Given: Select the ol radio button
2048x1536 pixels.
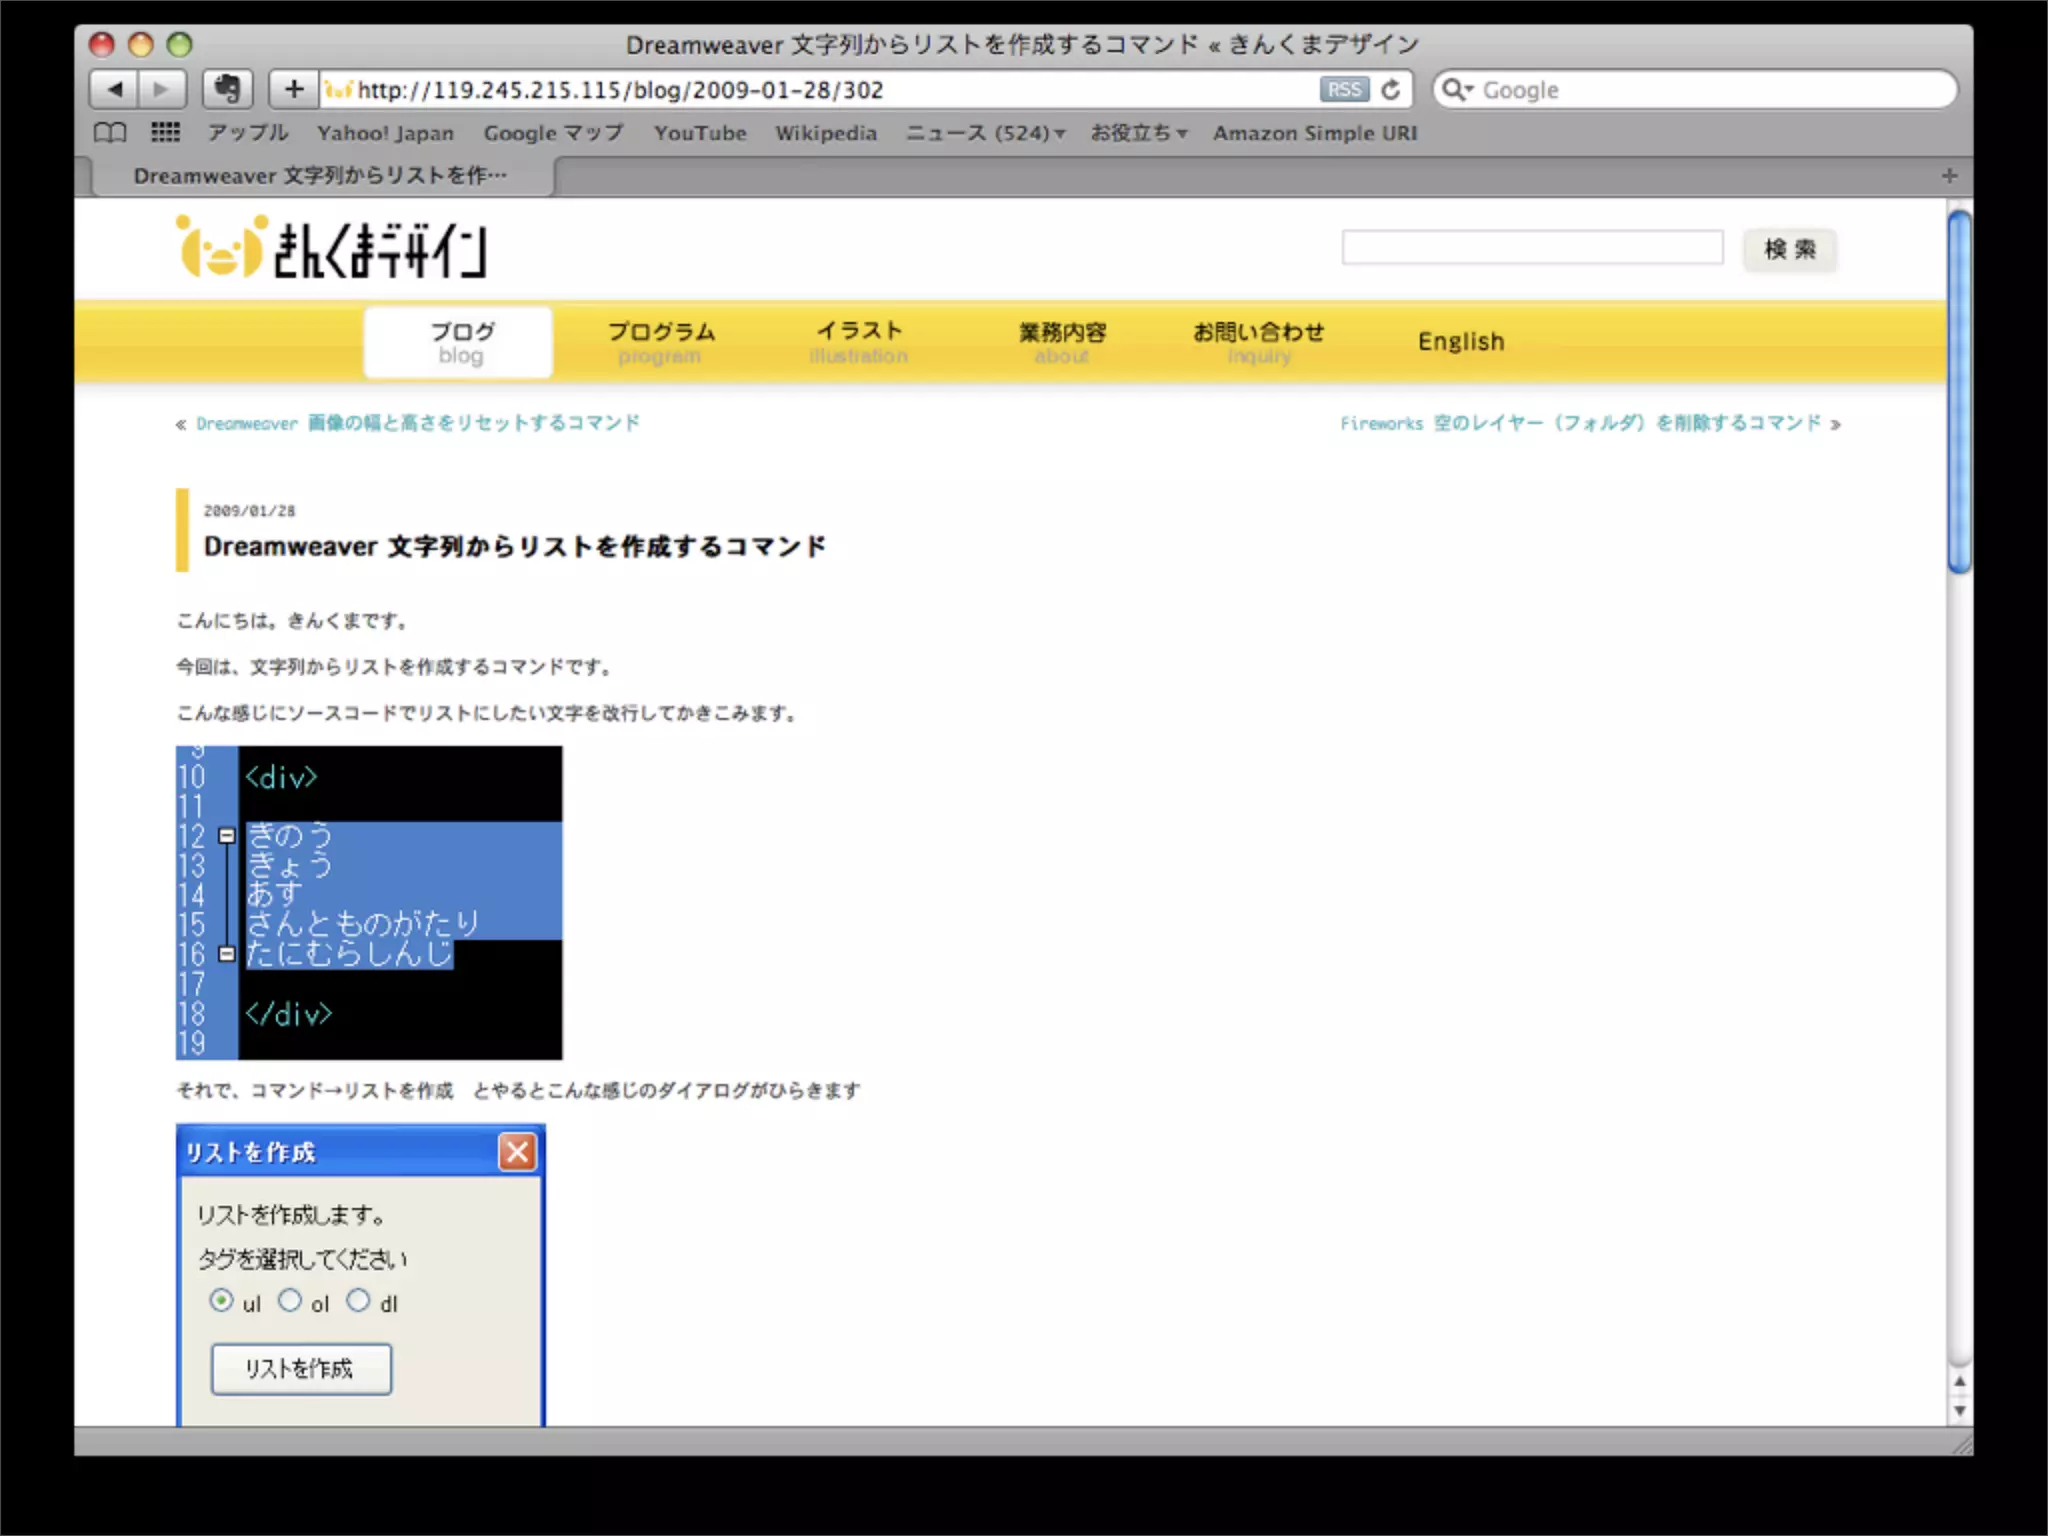Looking at the screenshot, I should tap(290, 1300).
